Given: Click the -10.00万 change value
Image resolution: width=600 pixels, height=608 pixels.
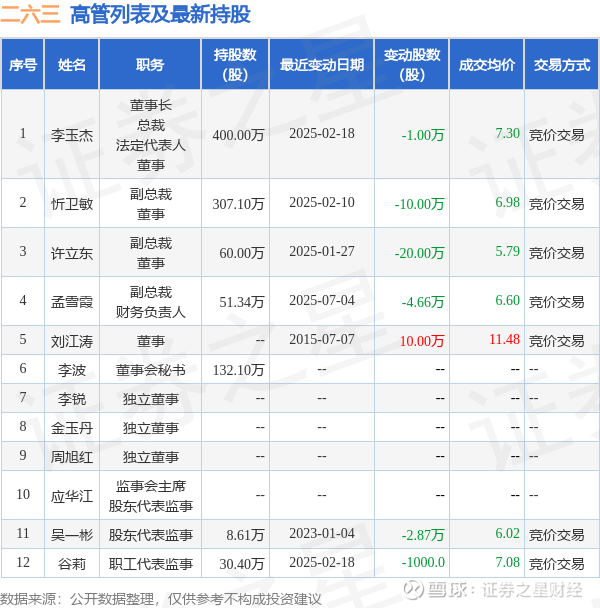Looking at the screenshot, I should tap(419, 204).
